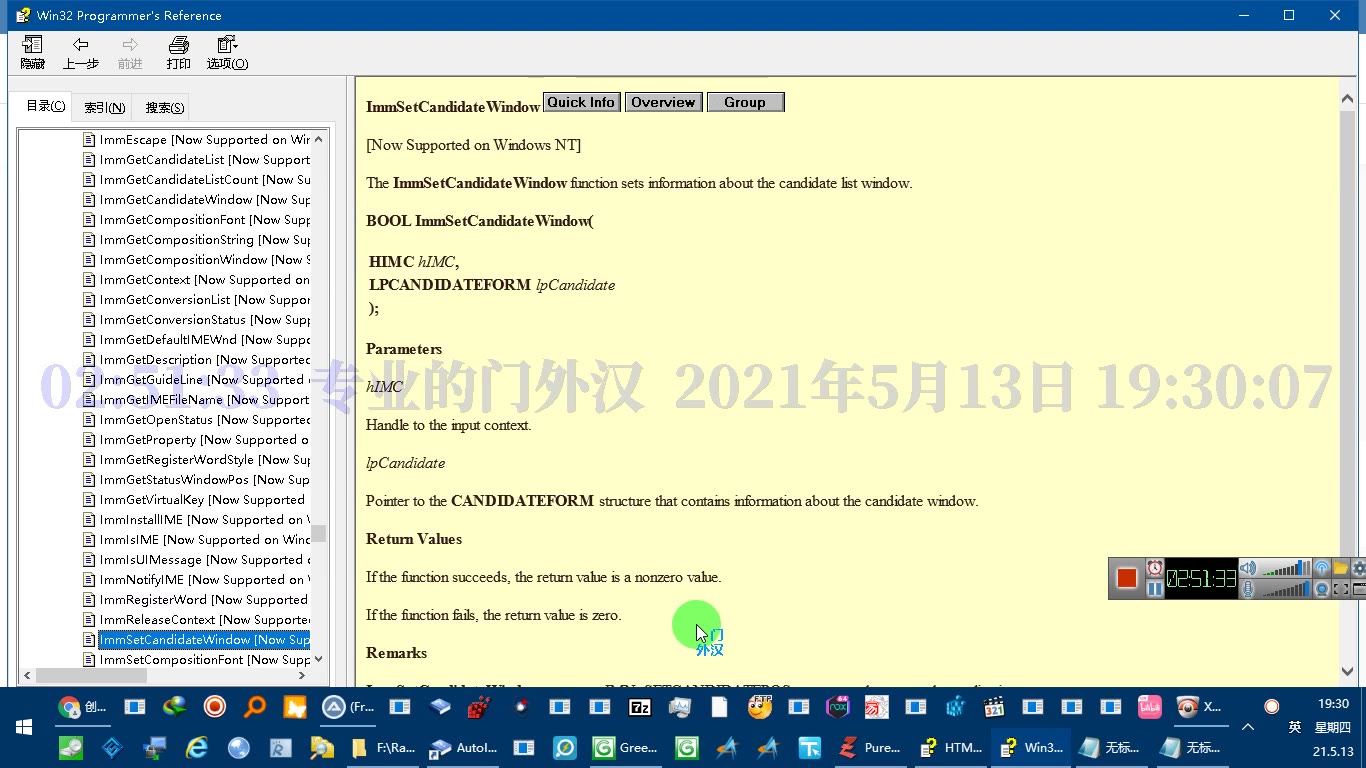Toggle recorder microphone icon

1248,589
